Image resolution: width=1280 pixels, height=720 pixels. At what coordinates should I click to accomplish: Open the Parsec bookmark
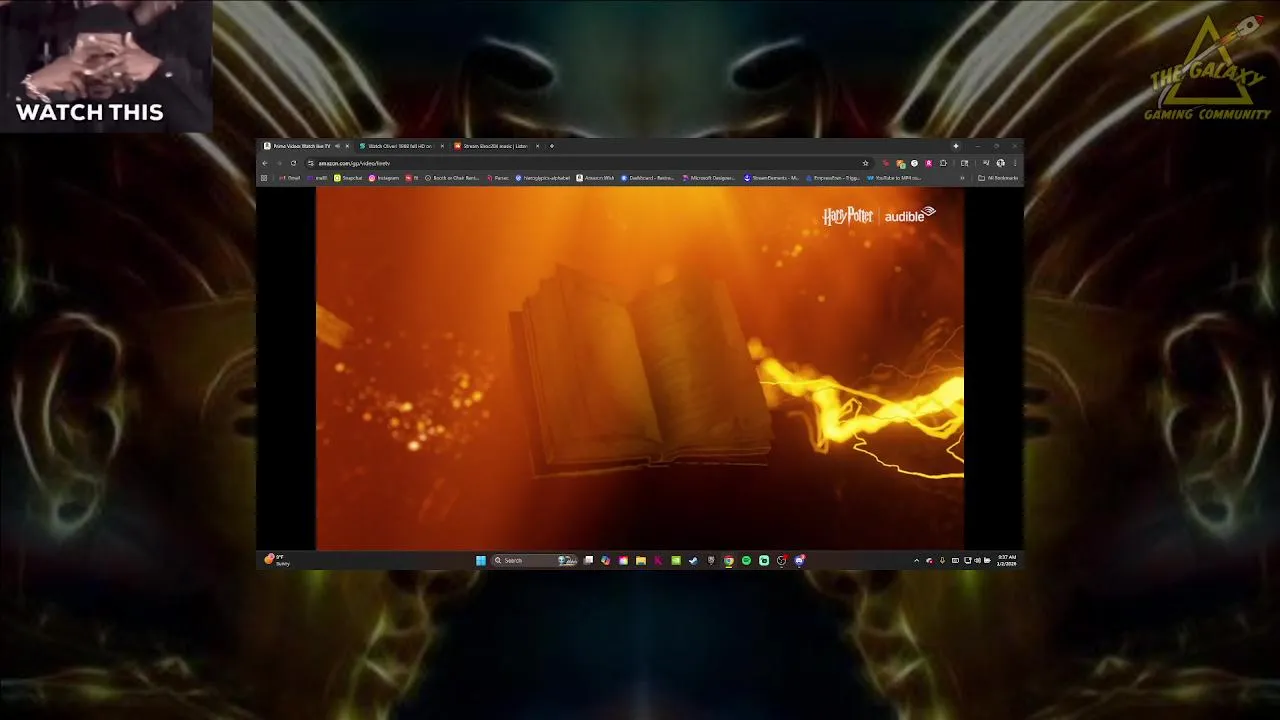[x=498, y=178]
